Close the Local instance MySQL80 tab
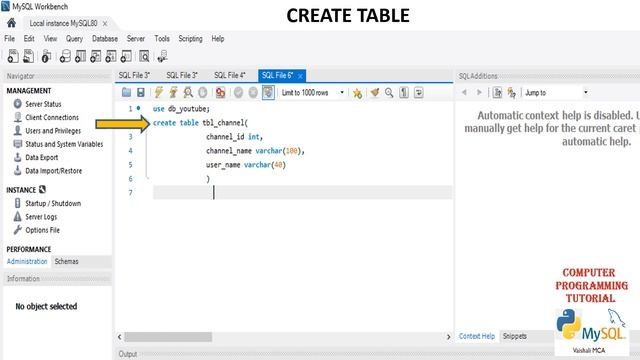 click(x=105, y=24)
